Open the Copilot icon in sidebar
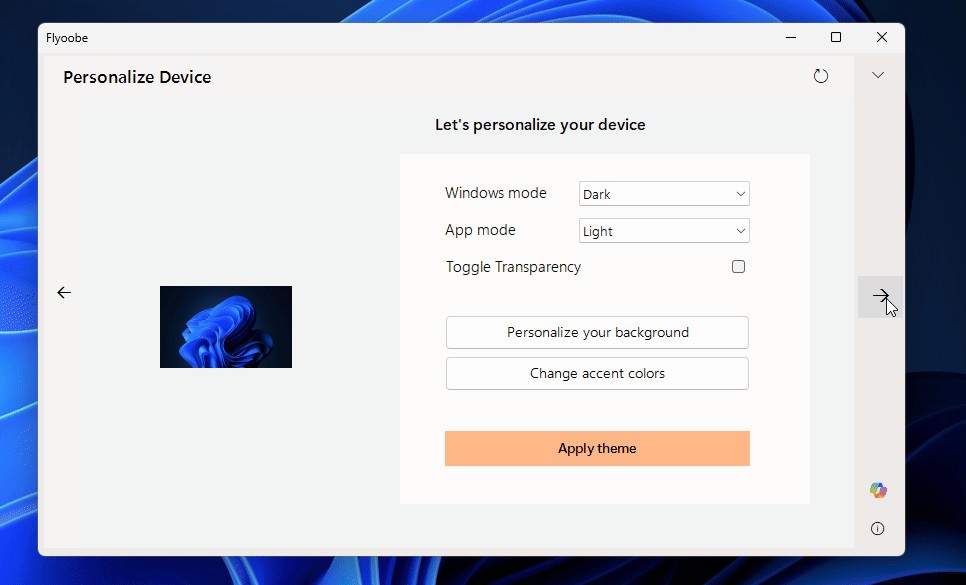The width and height of the screenshot is (966, 585). 878,490
